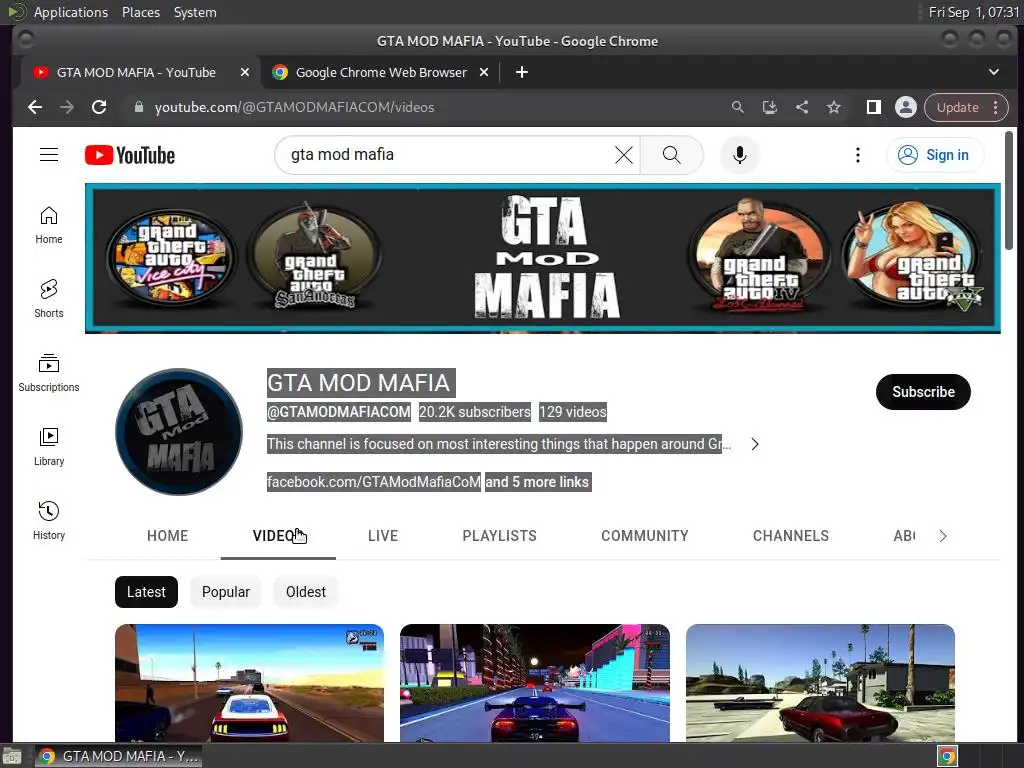Open the facebook.com/GTAModMafiaCoM link
This screenshot has width=1024, height=768.
(x=374, y=482)
